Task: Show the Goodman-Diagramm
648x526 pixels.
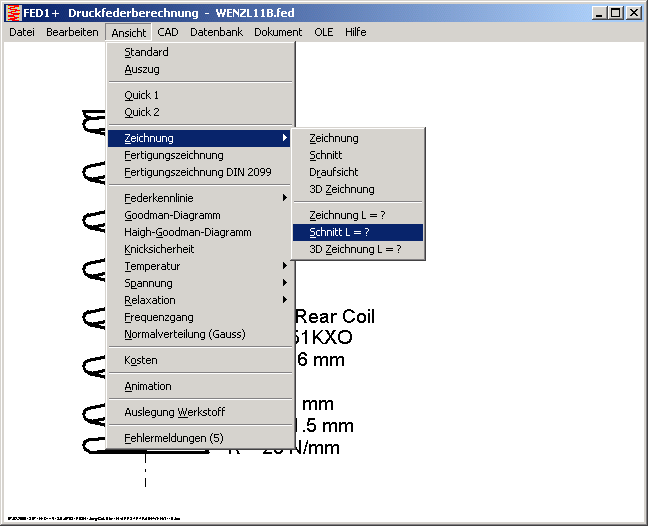Action: click(172, 215)
